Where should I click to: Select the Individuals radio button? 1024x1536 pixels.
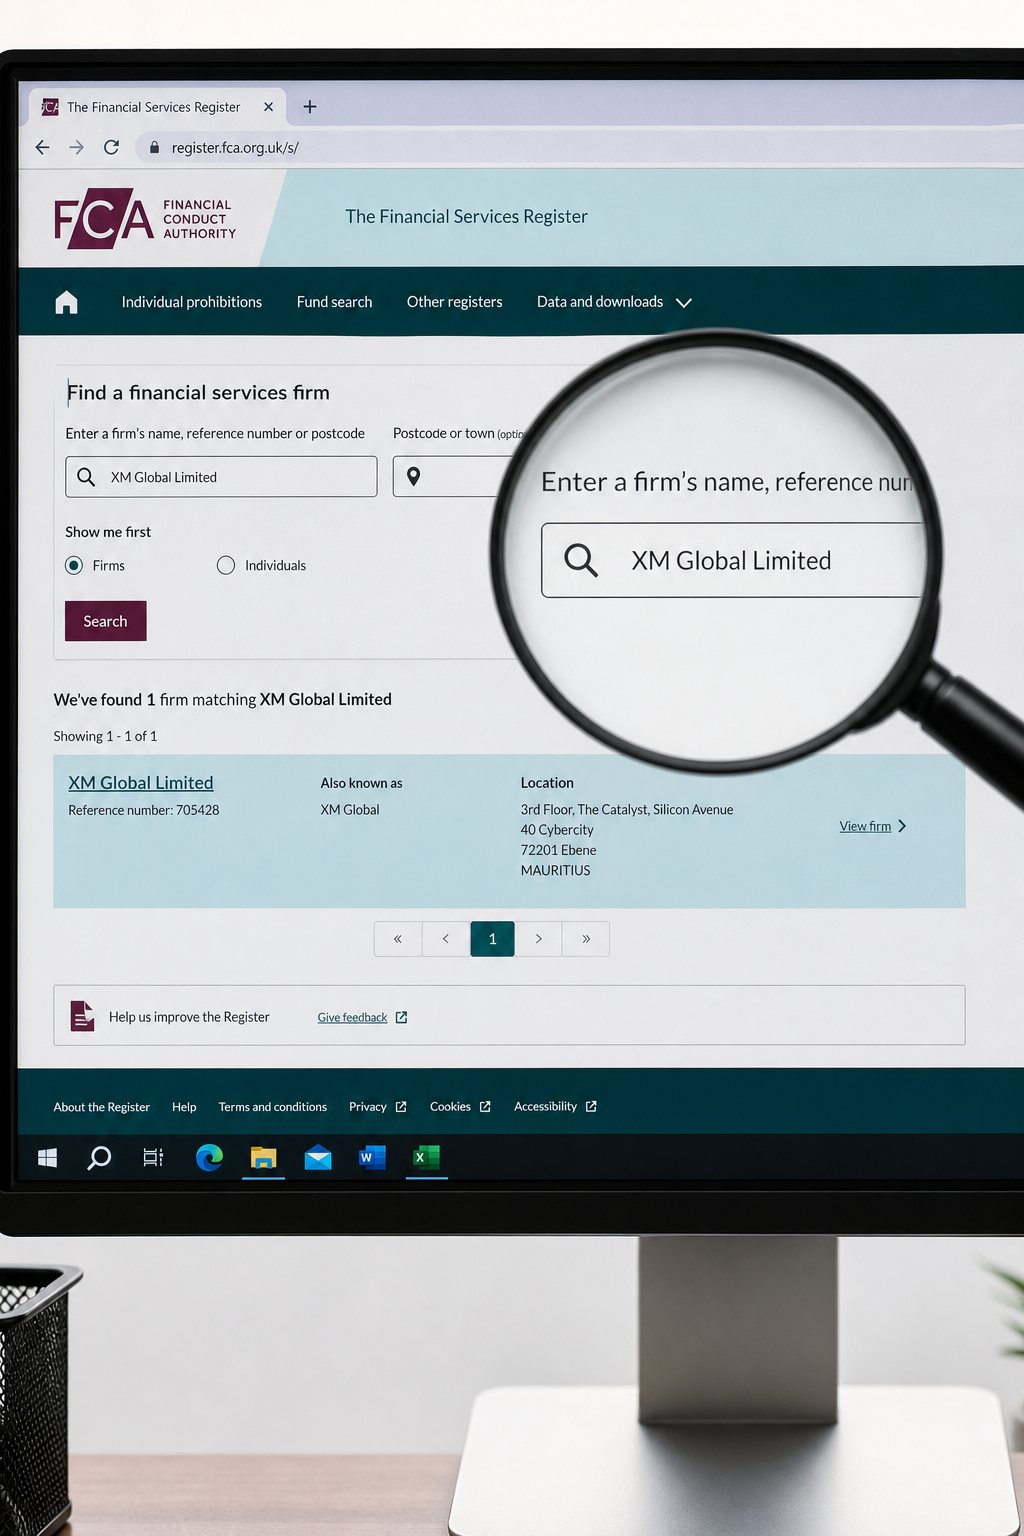tap(226, 565)
